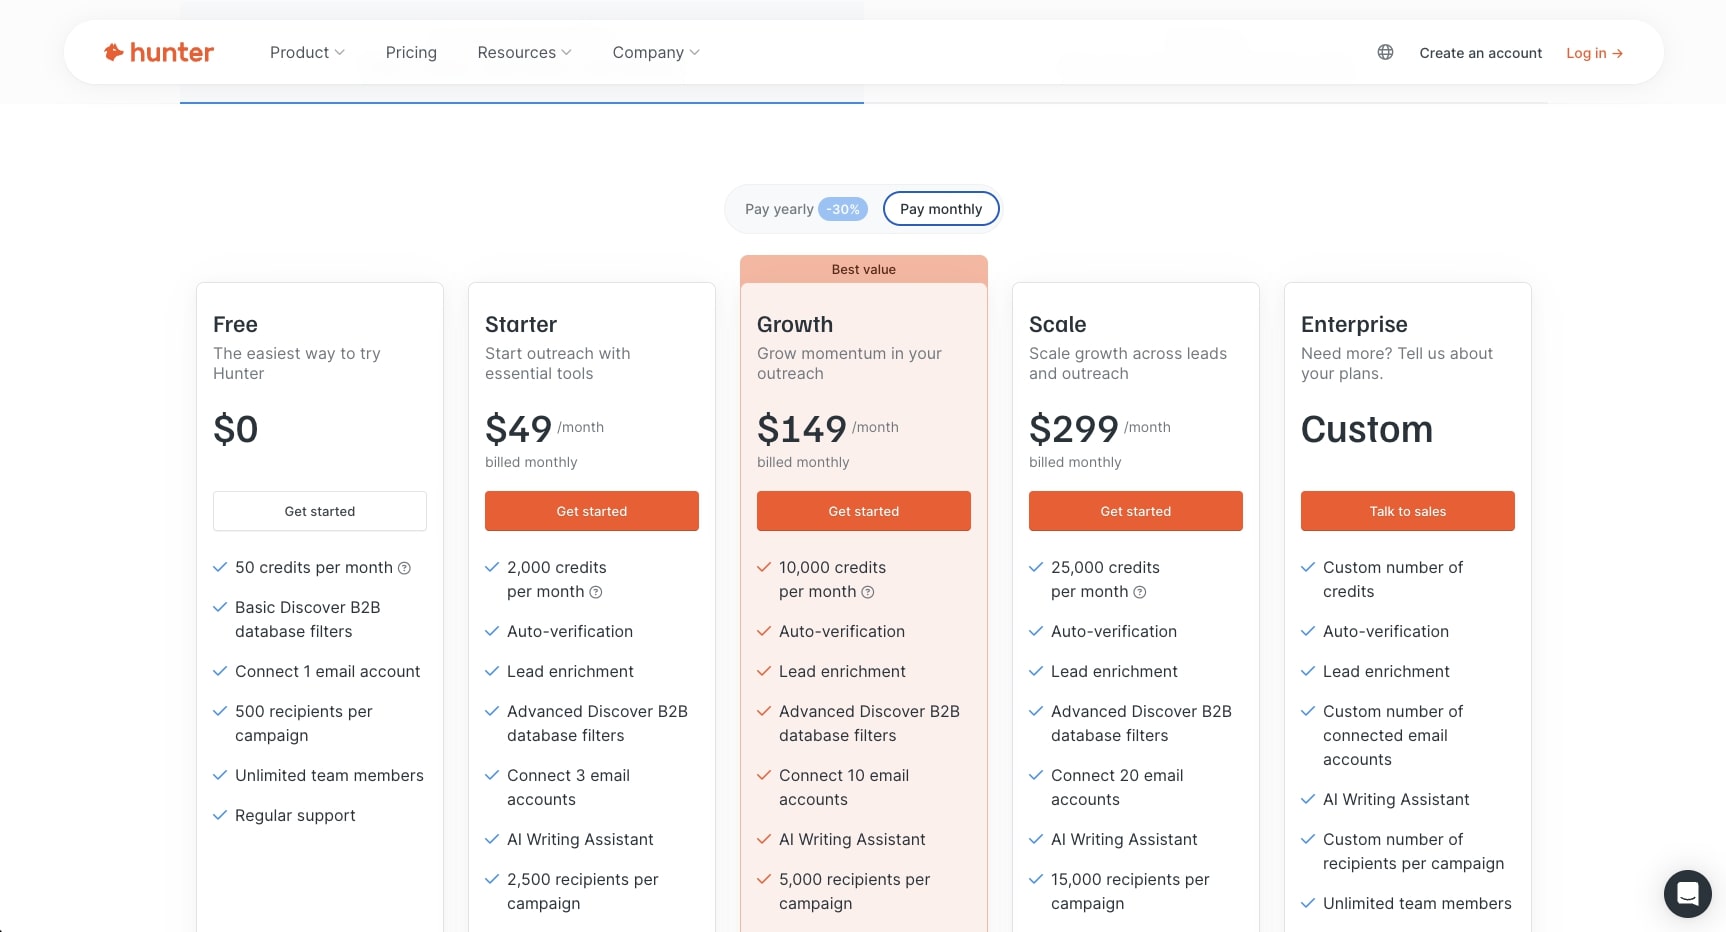This screenshot has width=1726, height=932.
Task: Click the $0 price
Action: tap(236, 429)
